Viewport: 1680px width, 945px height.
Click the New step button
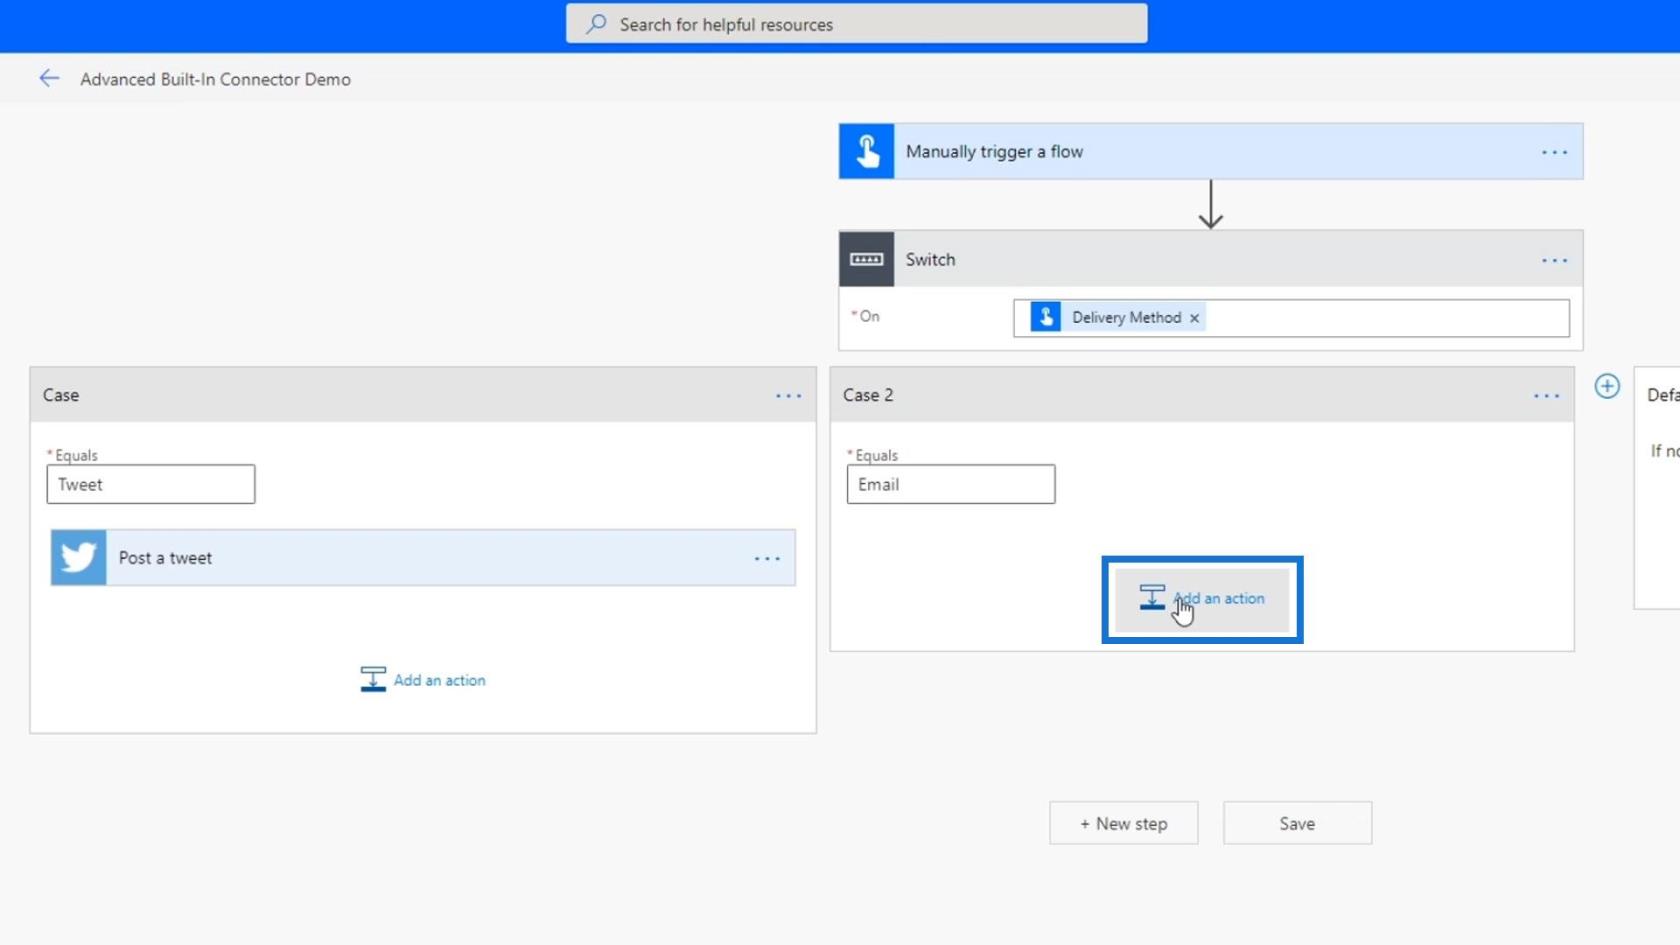[x=1123, y=823]
